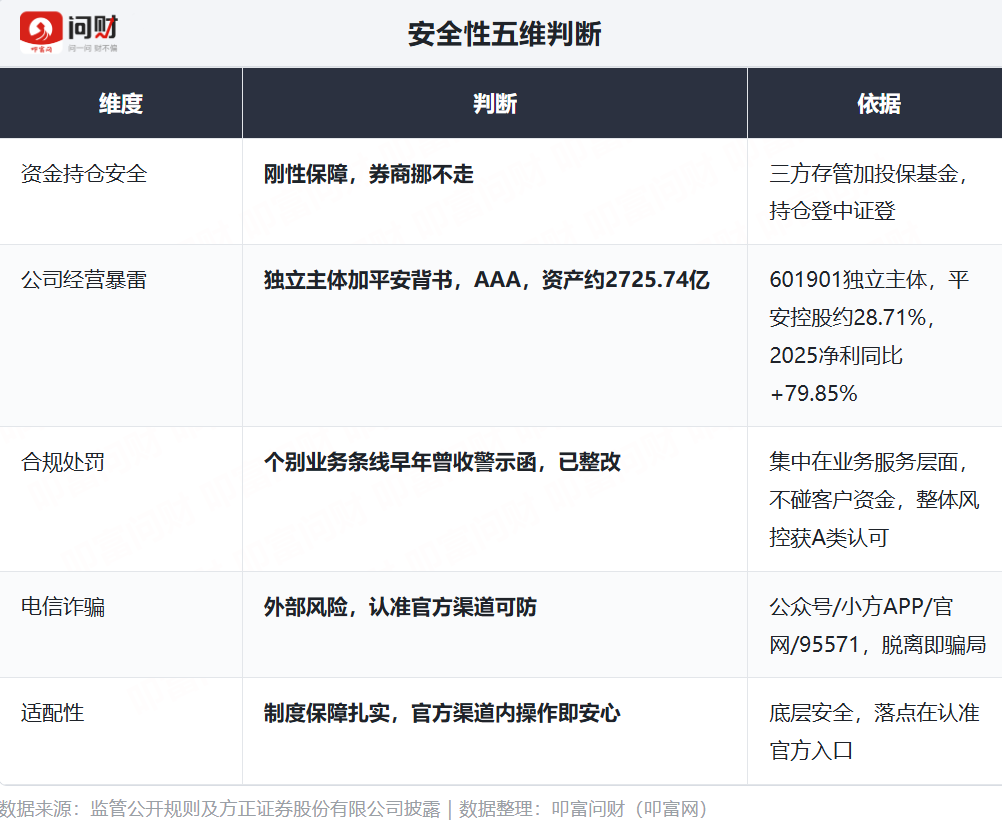Screen dimensions: 1002x828
Task: Click the text 持仓登中证登
Action: click(833, 211)
